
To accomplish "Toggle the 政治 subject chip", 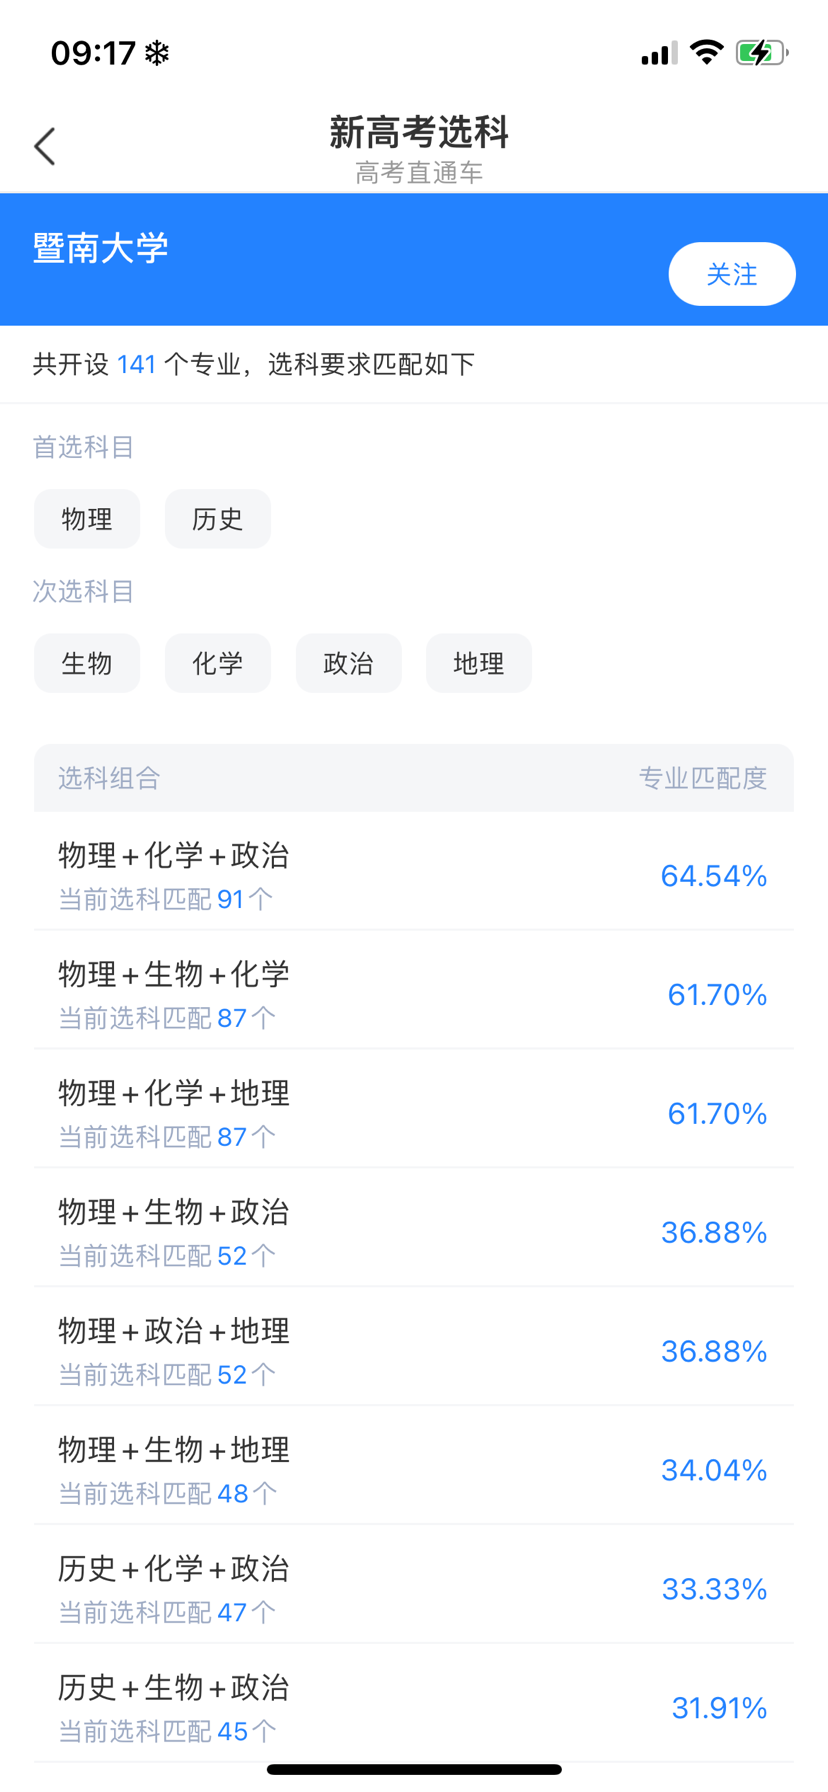I will coord(348,663).
